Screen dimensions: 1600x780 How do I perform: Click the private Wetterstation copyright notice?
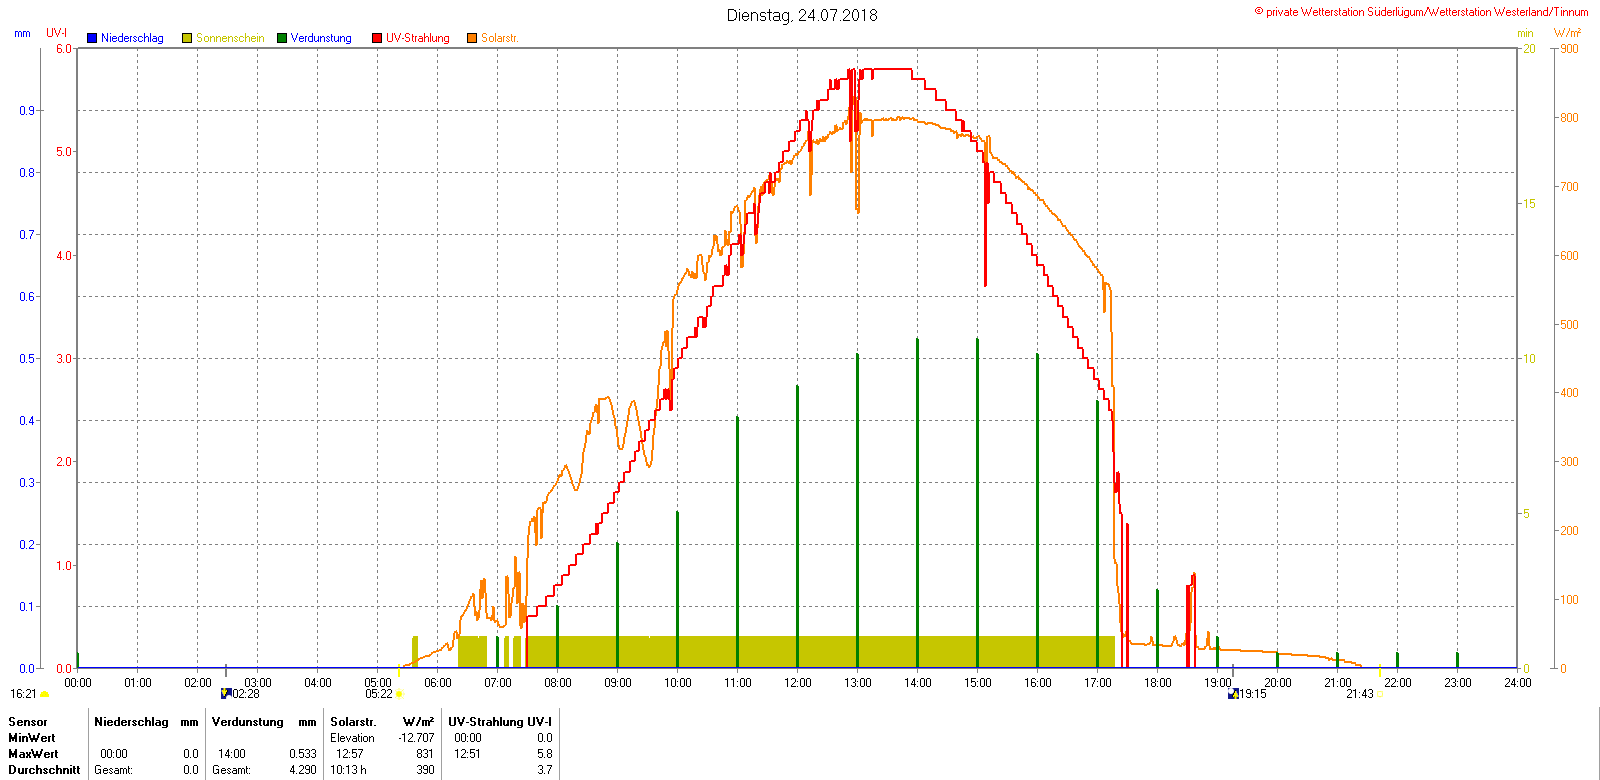(x=1421, y=12)
